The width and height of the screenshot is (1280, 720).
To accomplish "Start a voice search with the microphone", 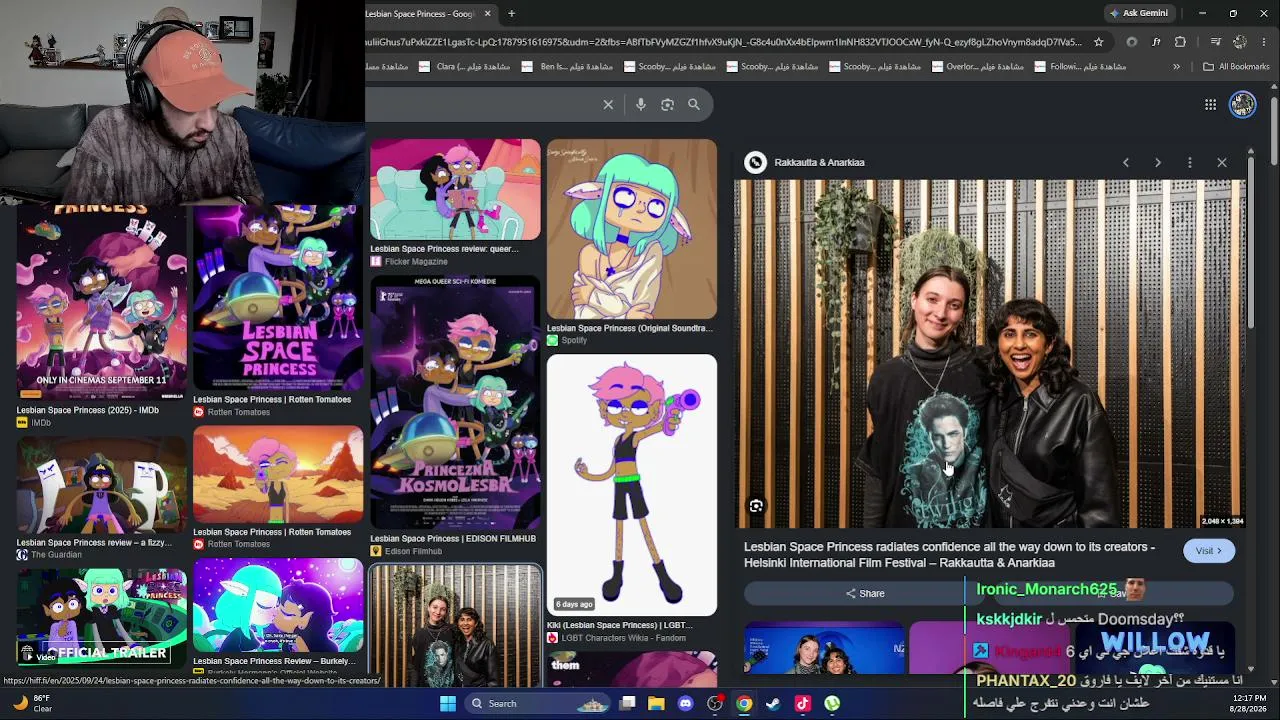I will pos(641,104).
